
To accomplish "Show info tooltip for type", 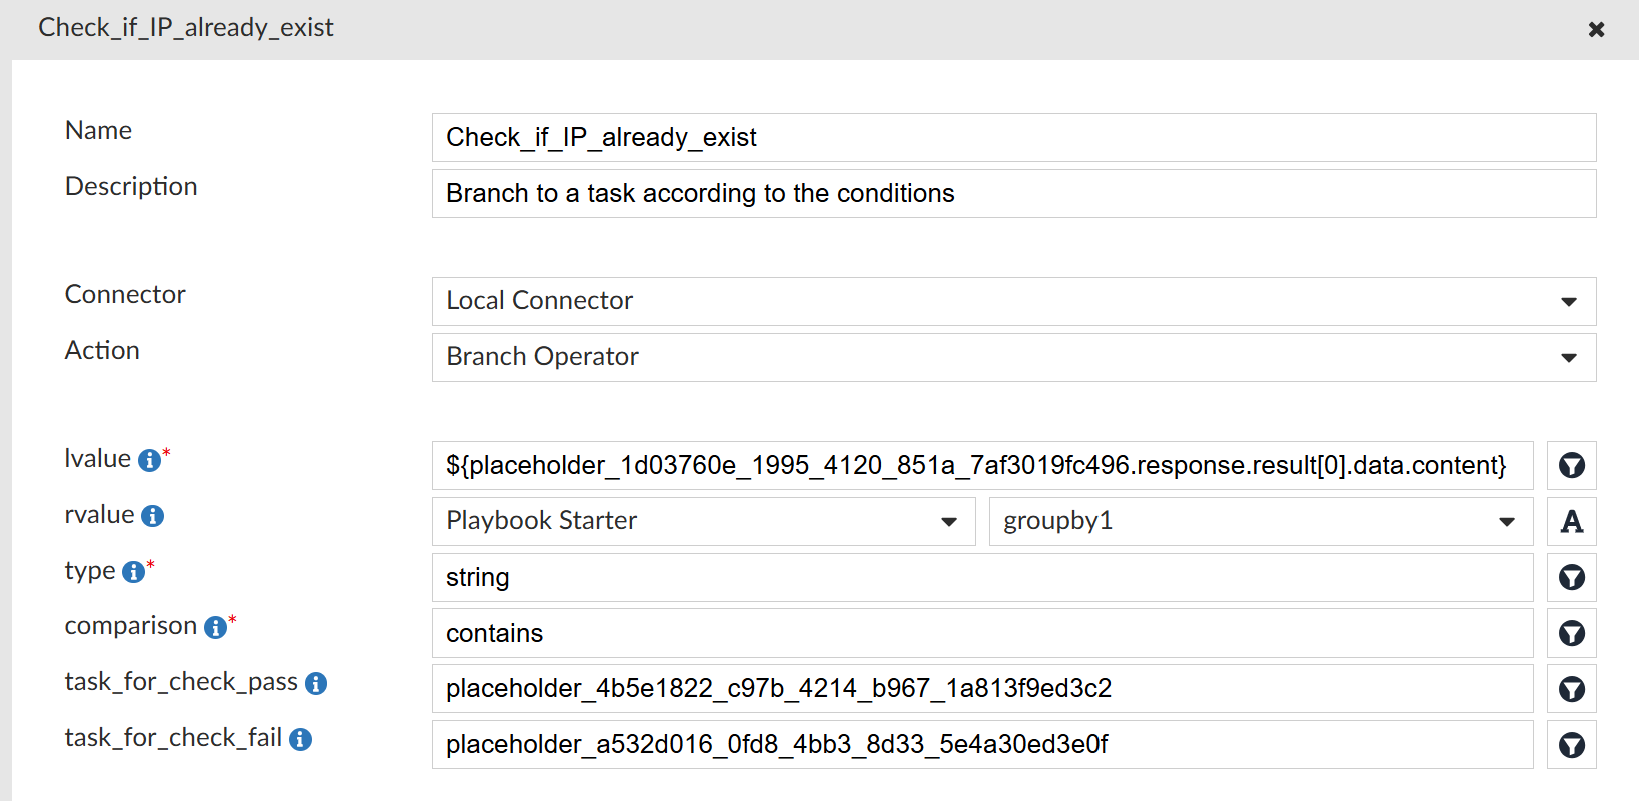I will pyautogui.click(x=133, y=572).
